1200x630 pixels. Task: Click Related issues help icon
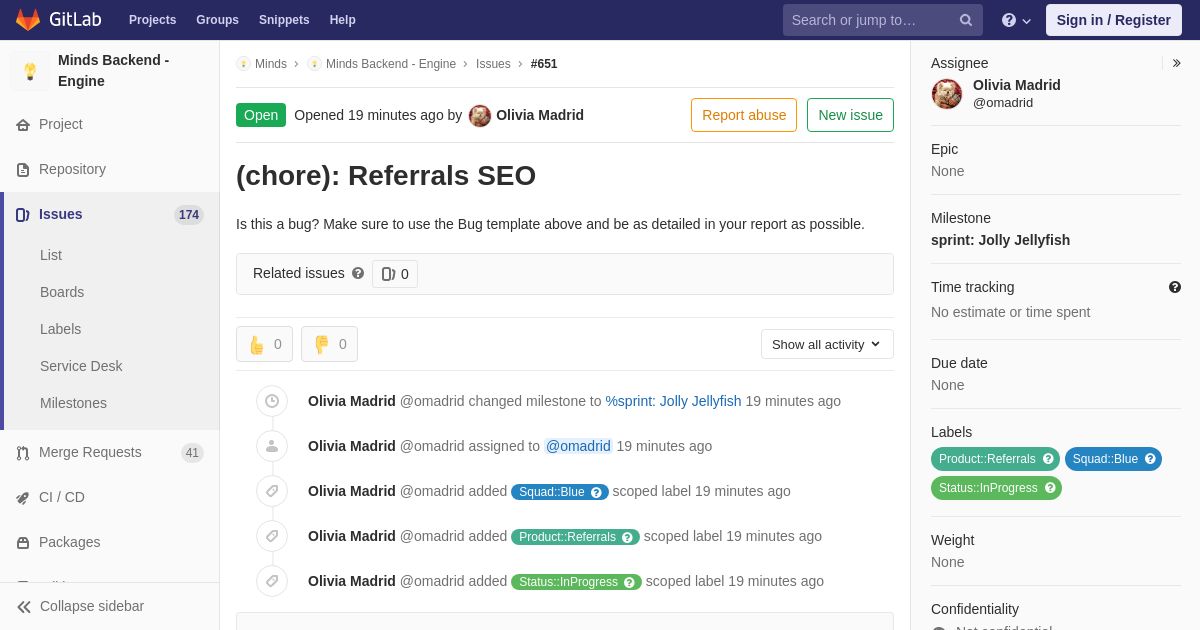pos(358,273)
